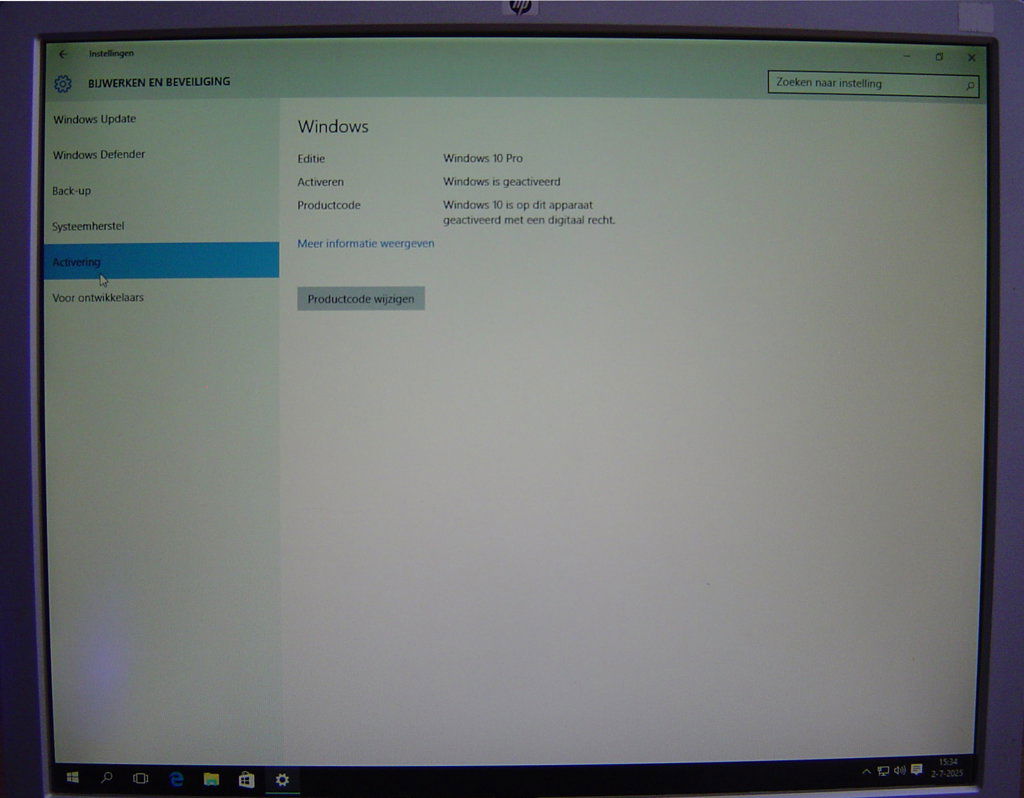Click the Windows heading
Screen dimensions: 1024x798
pos(333,127)
